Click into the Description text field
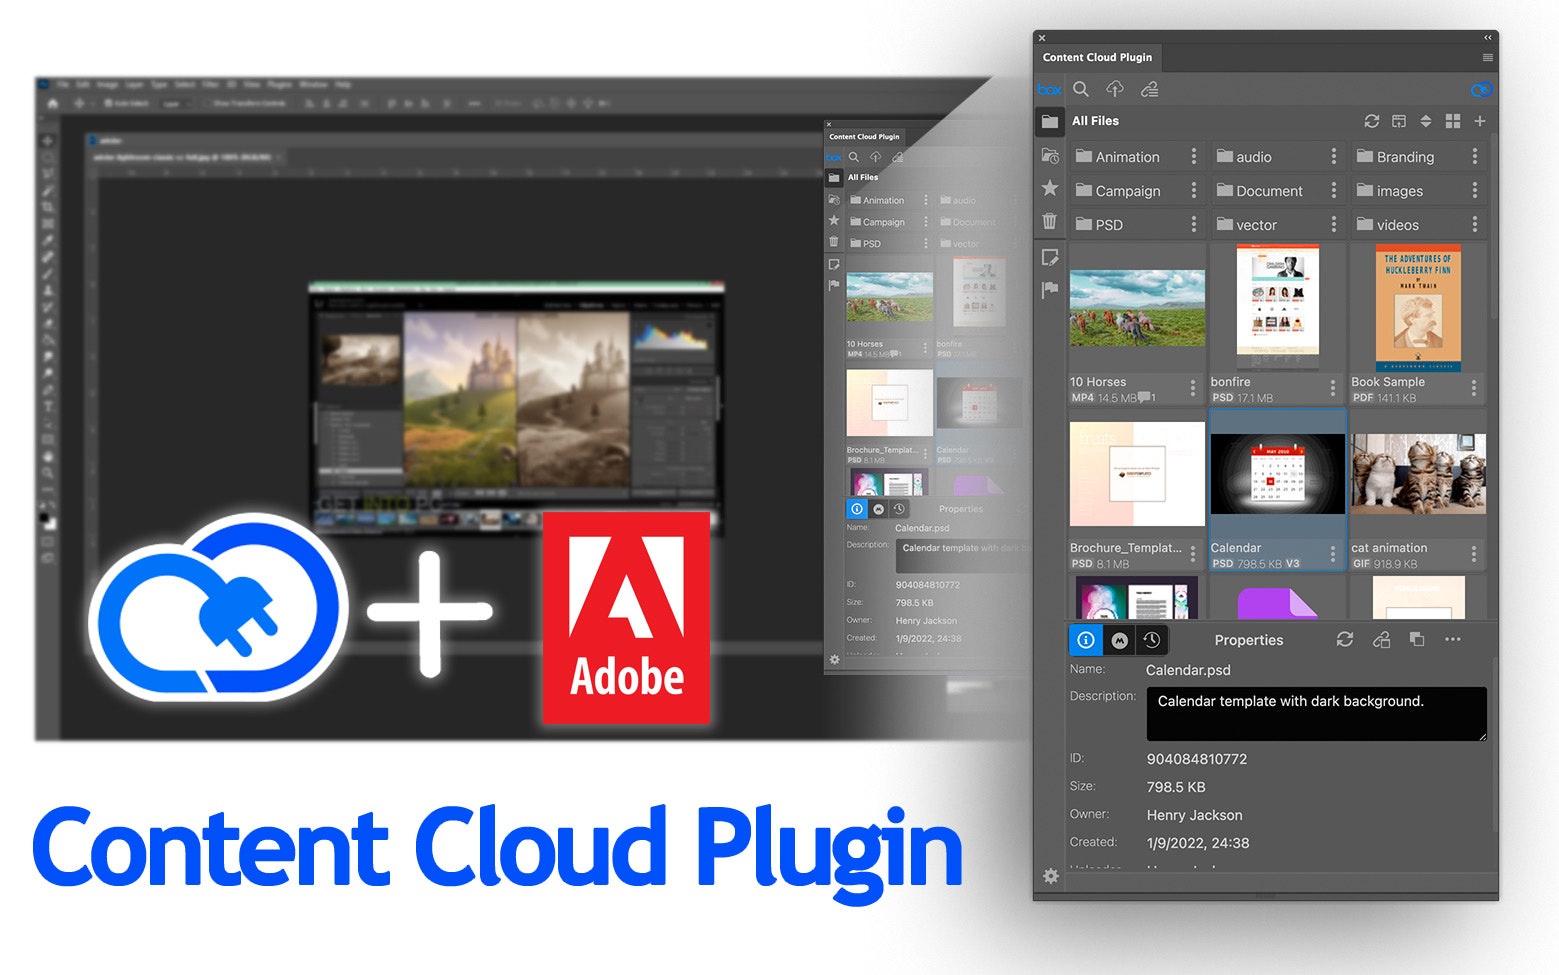Image resolution: width=1559 pixels, height=975 pixels. [x=1316, y=713]
